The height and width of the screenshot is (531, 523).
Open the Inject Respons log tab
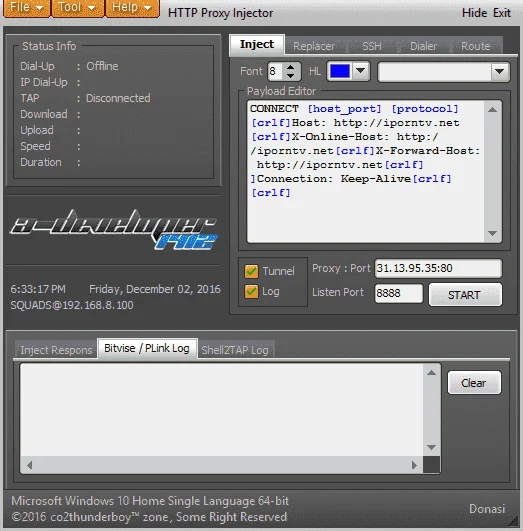point(56,350)
